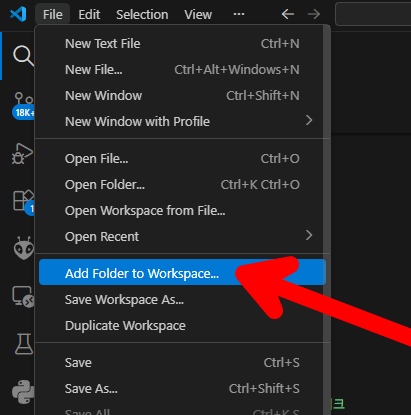Choose New File... entry
This screenshot has width=411, height=415.
[x=182, y=70]
